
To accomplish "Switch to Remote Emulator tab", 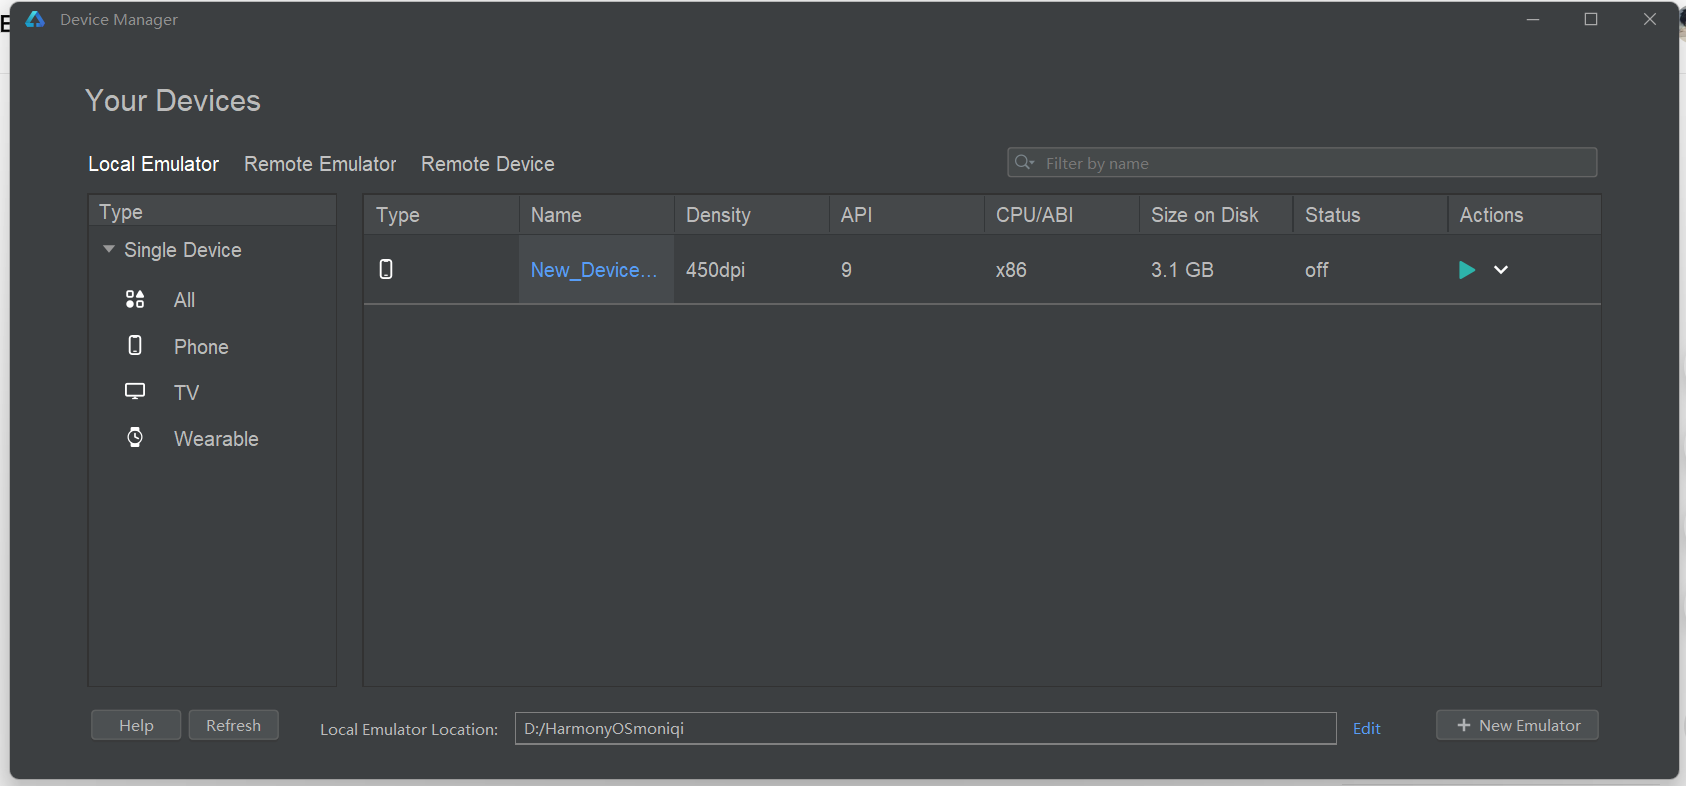I will (320, 164).
